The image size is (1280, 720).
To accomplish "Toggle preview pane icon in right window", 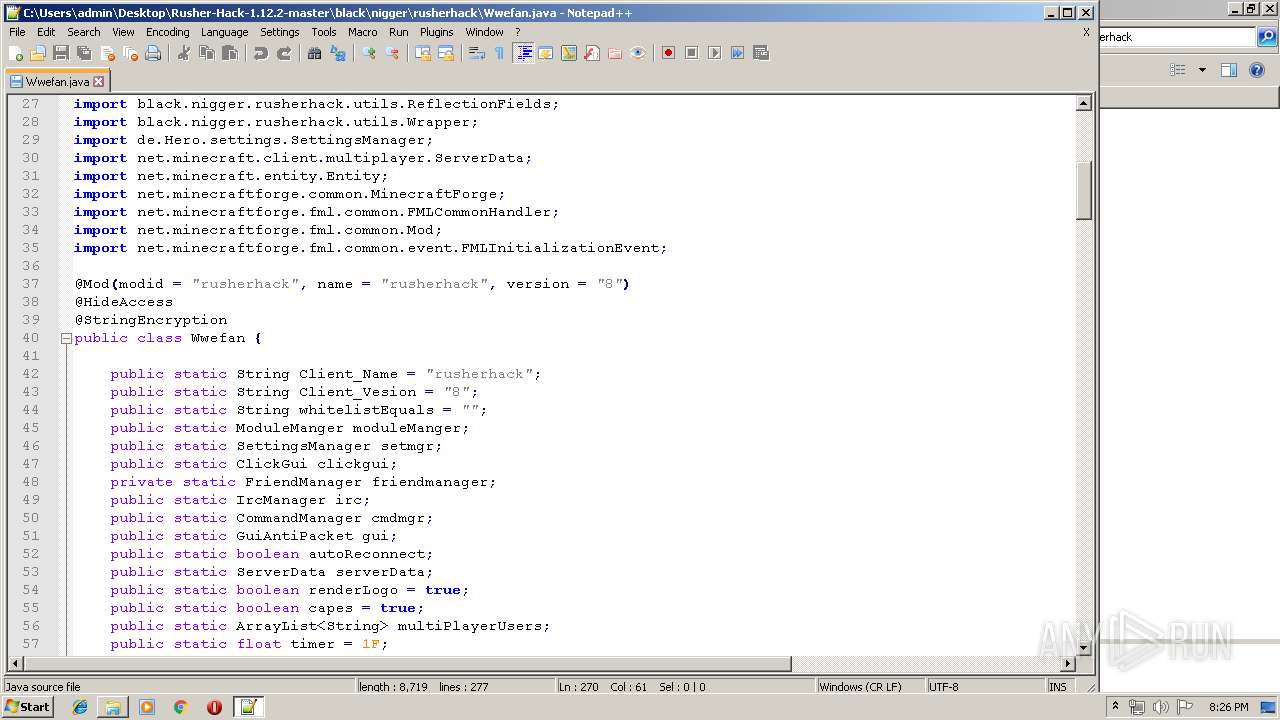I will tap(1229, 70).
